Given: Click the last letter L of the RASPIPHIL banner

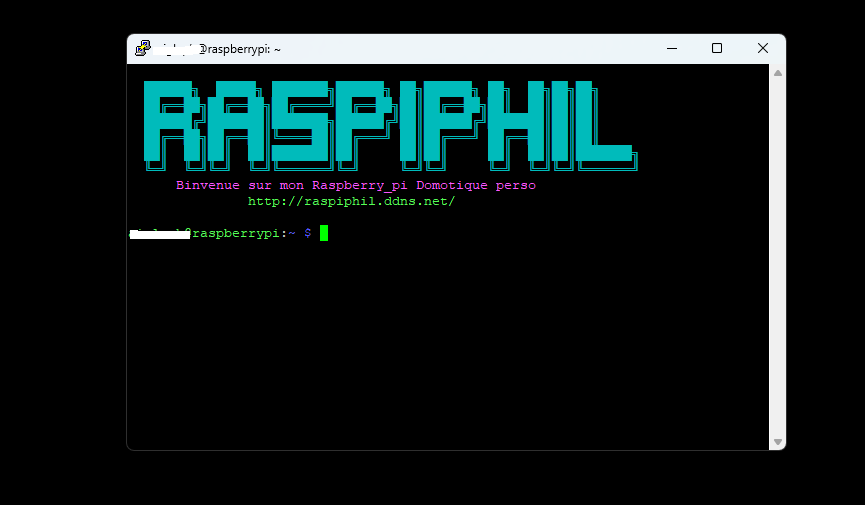Looking at the screenshot, I should click(606, 125).
